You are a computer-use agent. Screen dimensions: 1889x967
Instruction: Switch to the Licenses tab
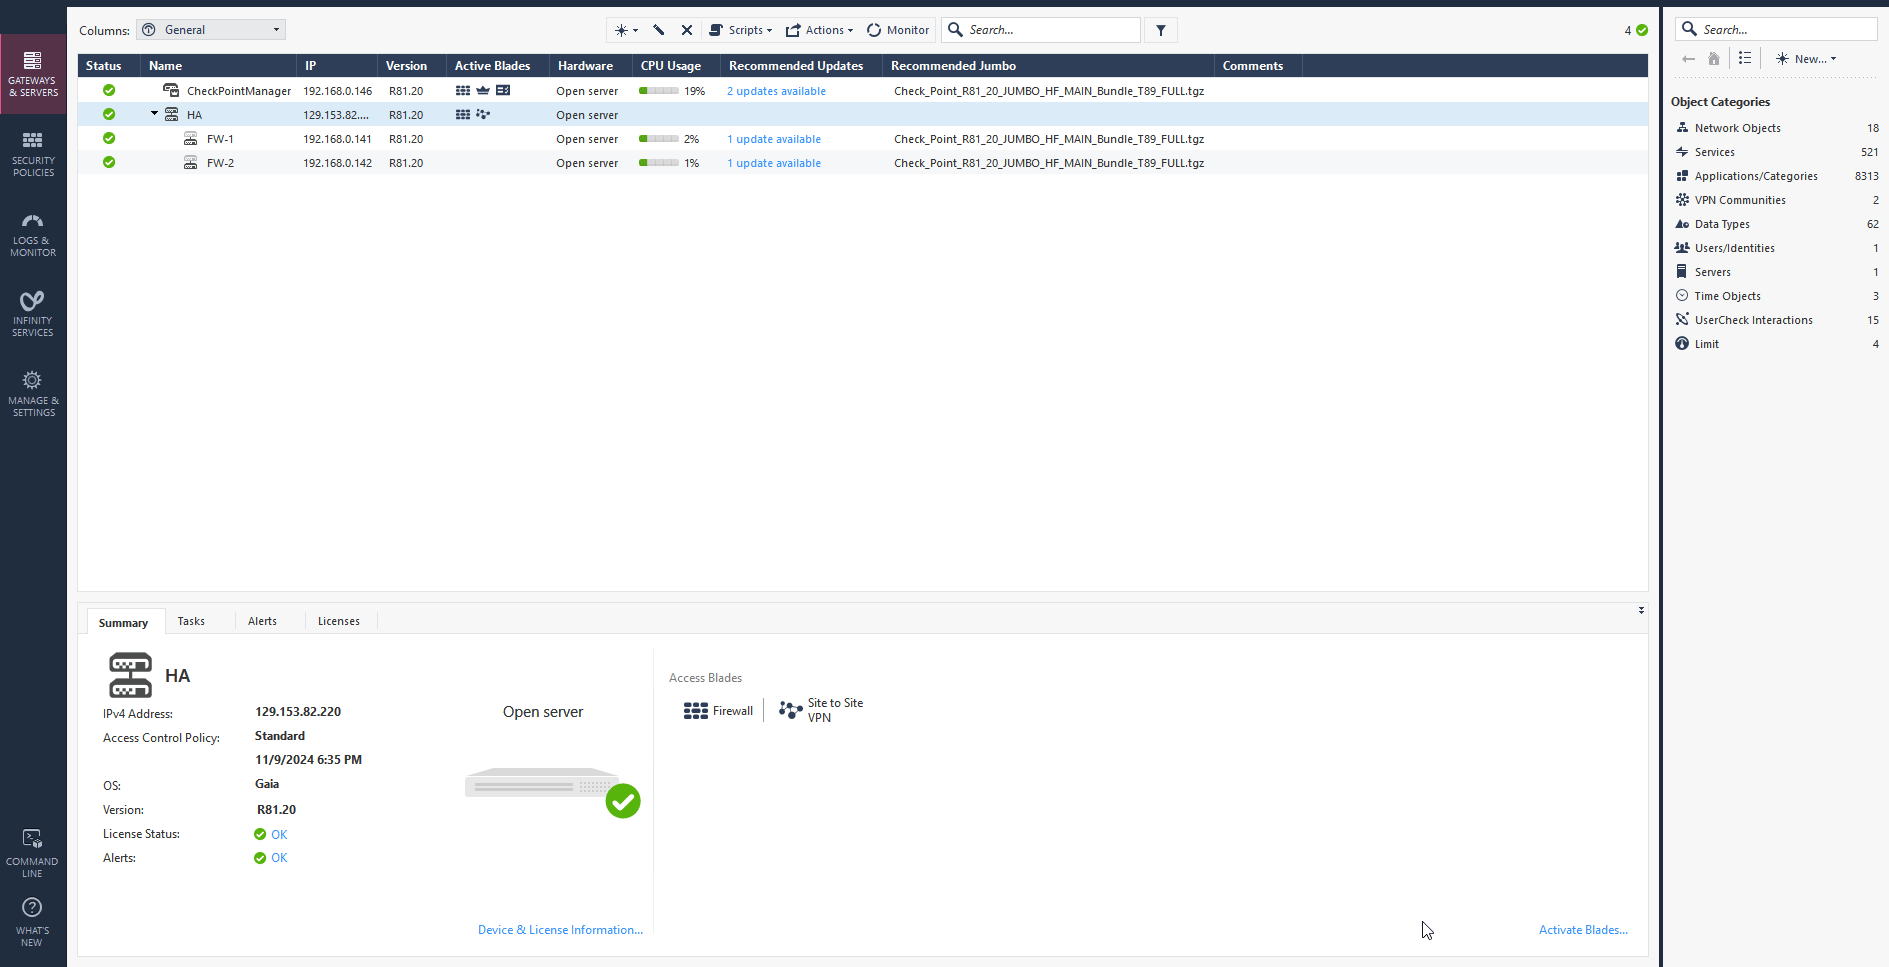[x=338, y=621]
